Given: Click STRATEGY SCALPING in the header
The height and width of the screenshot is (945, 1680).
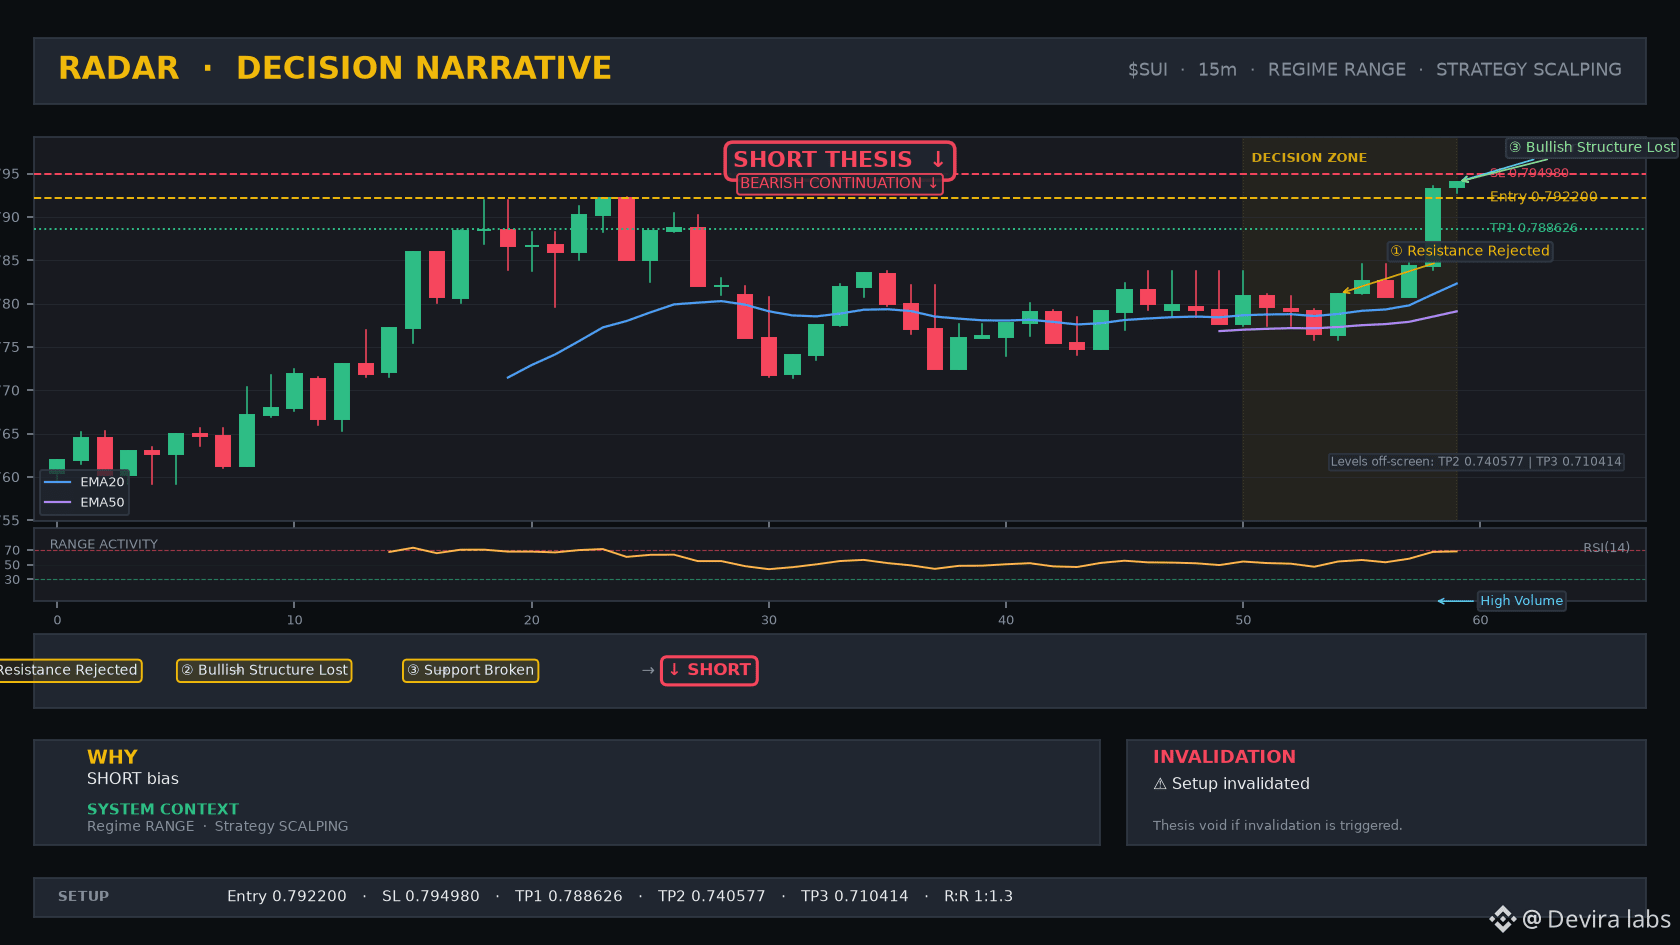Looking at the screenshot, I should 1528,70.
